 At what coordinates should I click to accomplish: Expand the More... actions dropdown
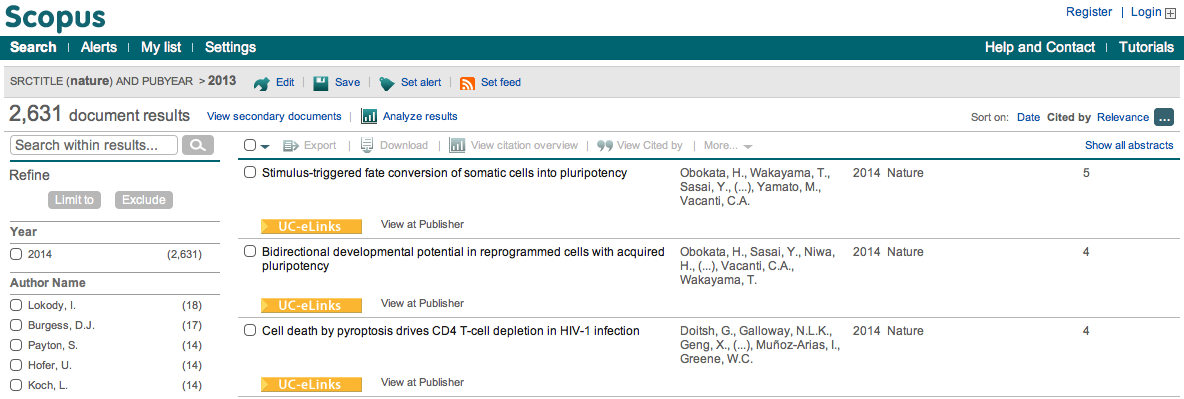[728, 145]
